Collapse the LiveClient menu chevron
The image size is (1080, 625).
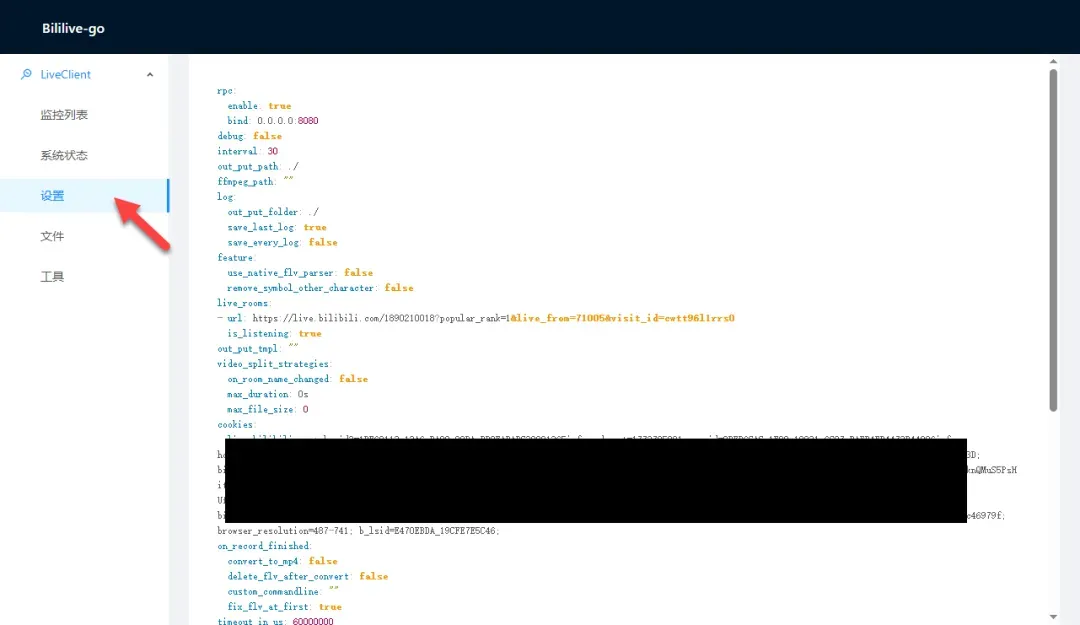click(x=150, y=75)
